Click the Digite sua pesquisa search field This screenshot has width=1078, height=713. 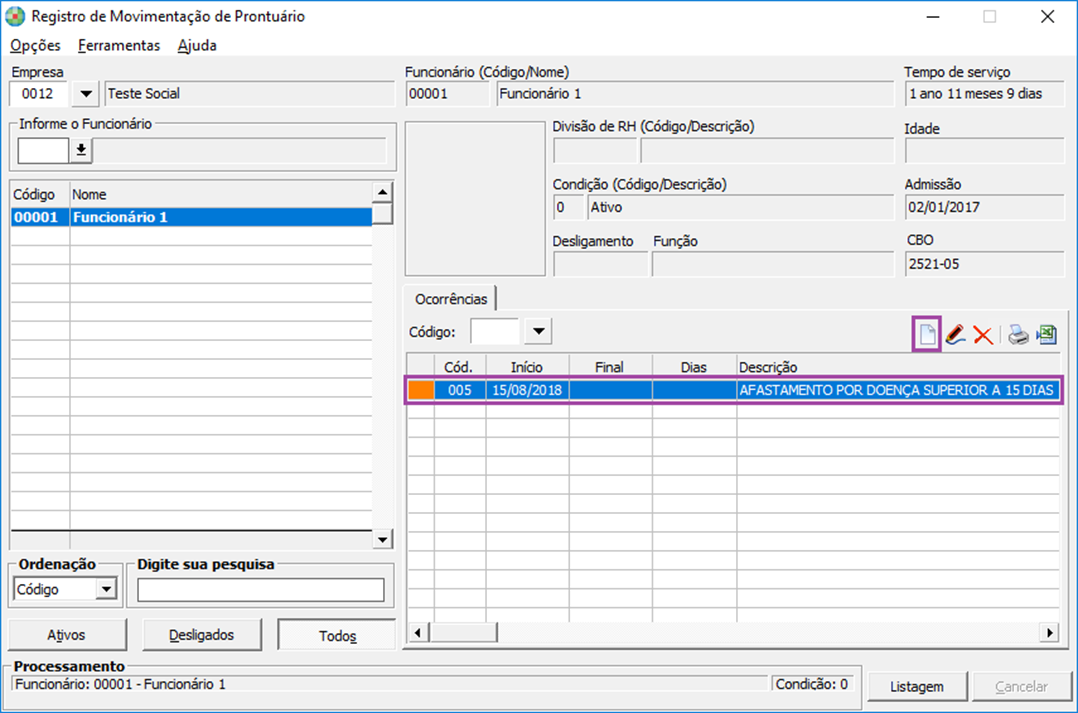click(x=261, y=590)
